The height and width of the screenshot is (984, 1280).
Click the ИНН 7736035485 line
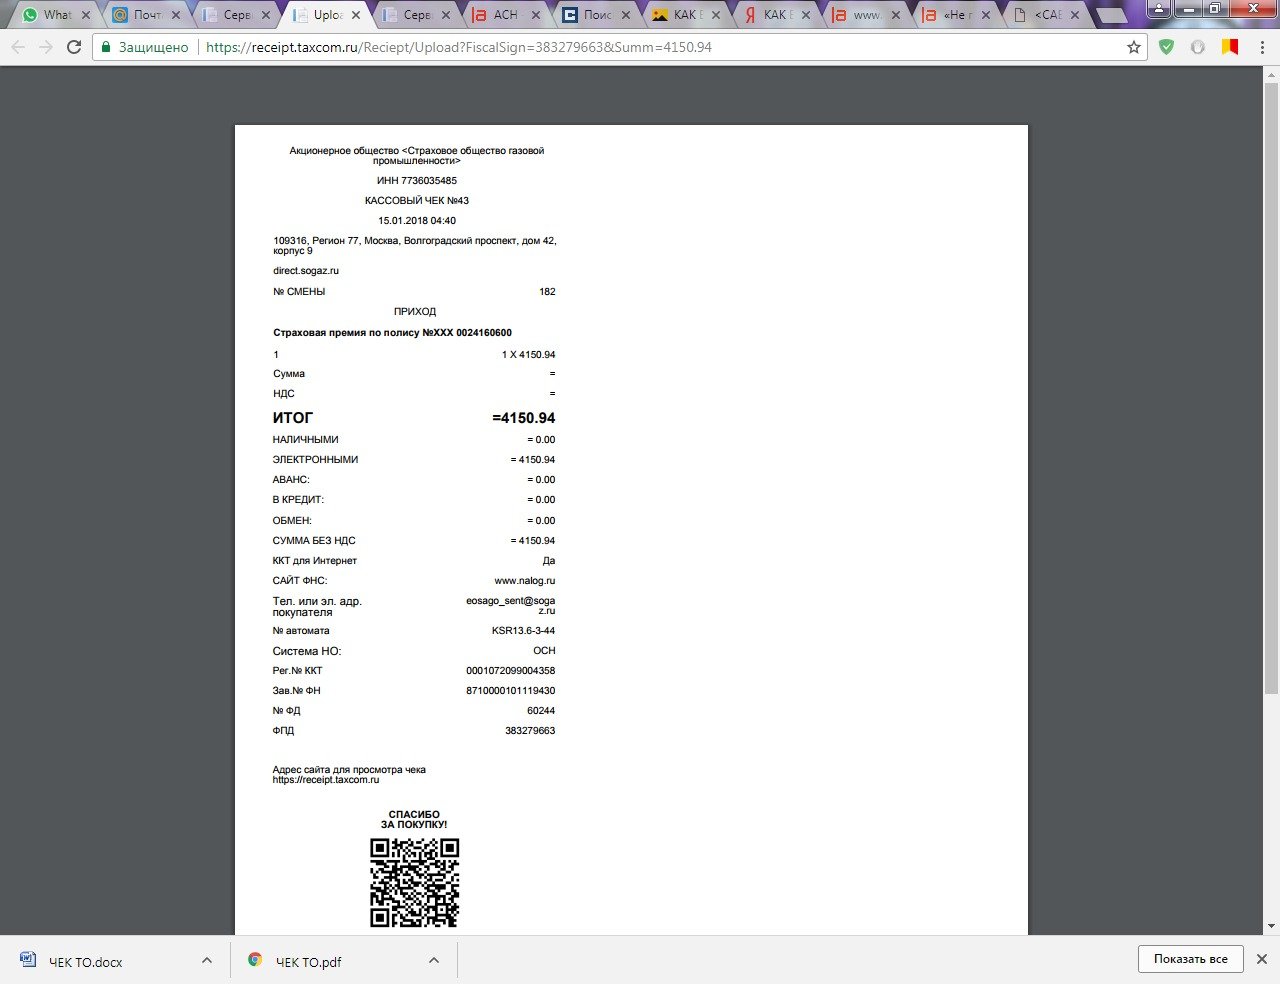[x=417, y=181]
